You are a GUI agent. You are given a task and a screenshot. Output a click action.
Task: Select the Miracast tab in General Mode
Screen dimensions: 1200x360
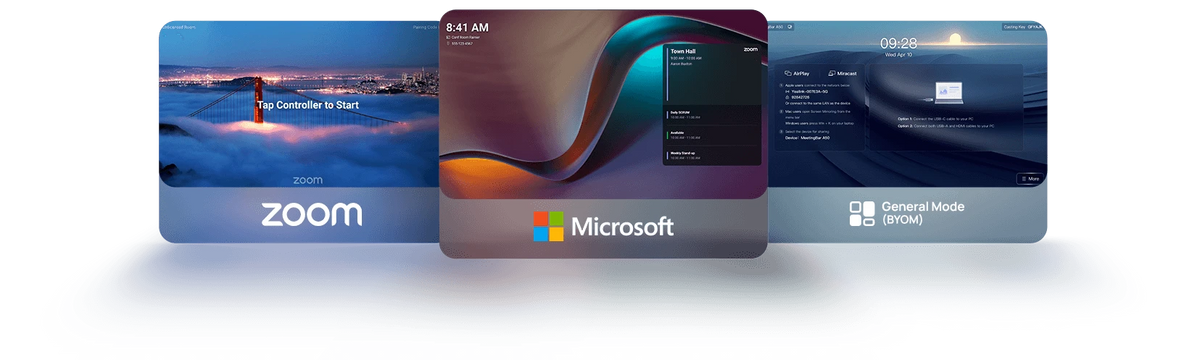842,73
